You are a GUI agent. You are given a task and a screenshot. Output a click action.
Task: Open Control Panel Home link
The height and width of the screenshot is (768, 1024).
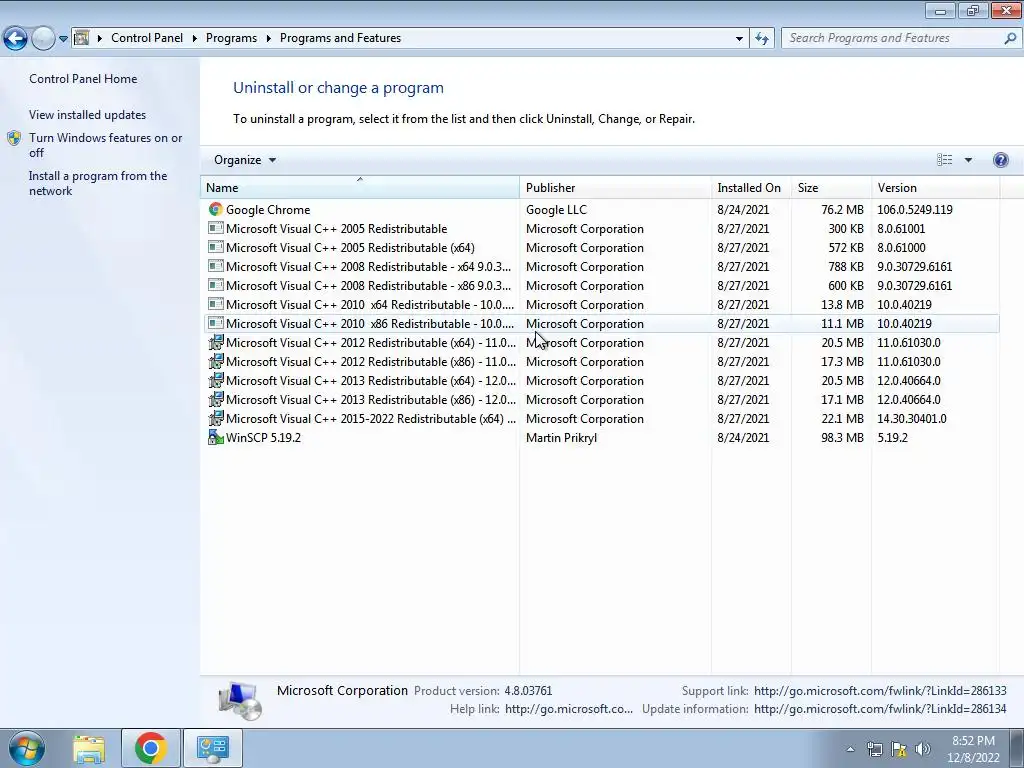pos(83,78)
